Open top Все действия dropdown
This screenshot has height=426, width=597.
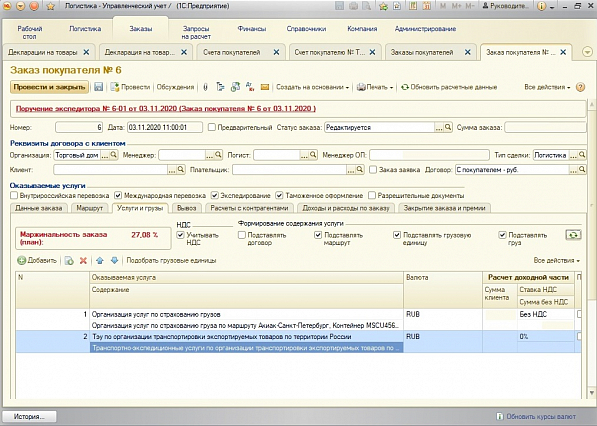pos(547,87)
